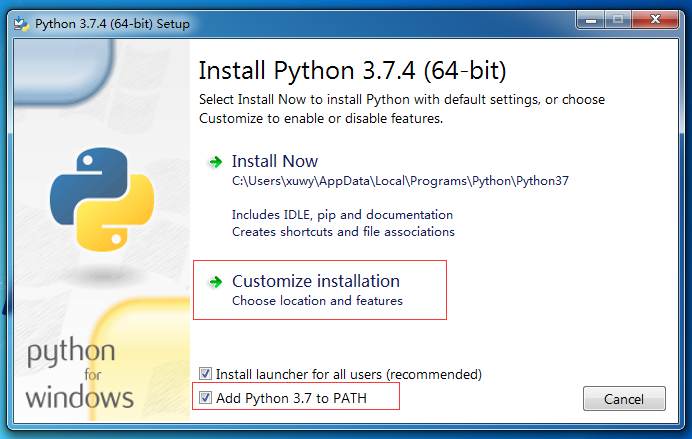Toggle 'Install launcher for all users' checkbox
Viewport: 692px width, 439px height.
(x=205, y=374)
